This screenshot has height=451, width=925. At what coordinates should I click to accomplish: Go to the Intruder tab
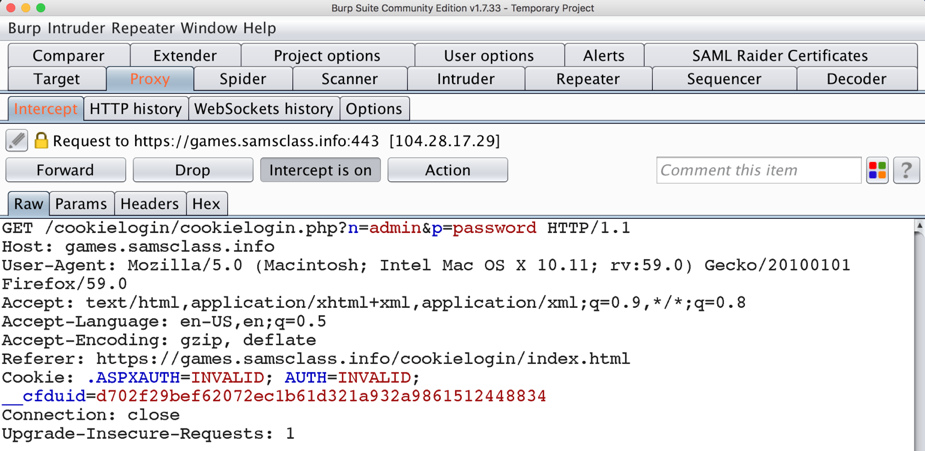click(465, 79)
